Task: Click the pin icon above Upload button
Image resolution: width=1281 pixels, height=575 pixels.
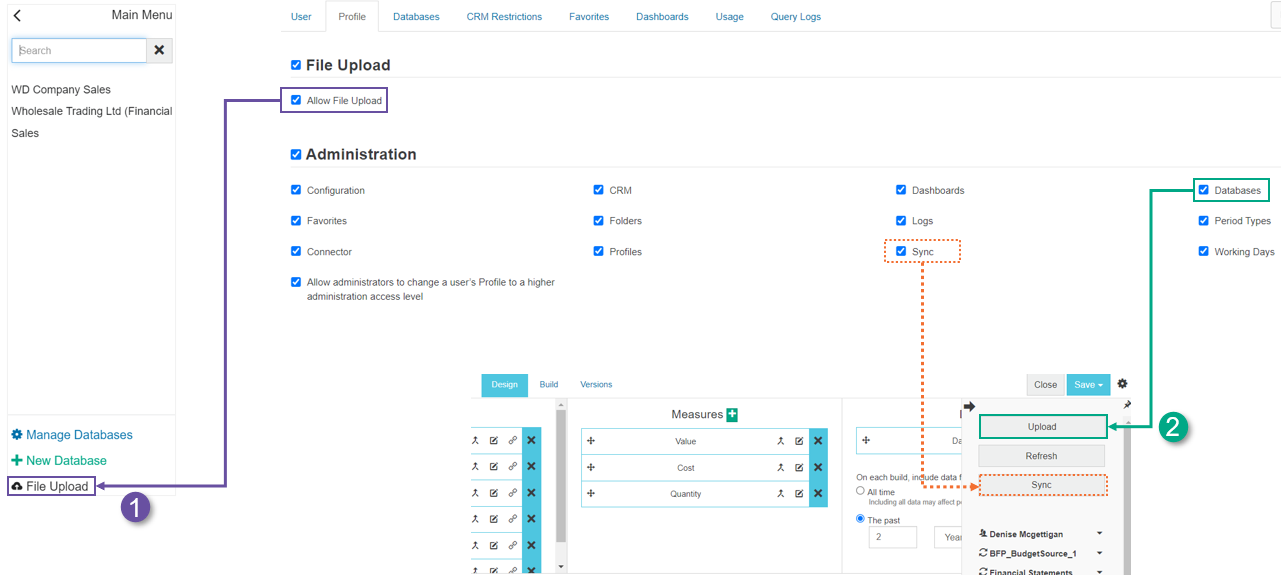Action: tap(1127, 405)
